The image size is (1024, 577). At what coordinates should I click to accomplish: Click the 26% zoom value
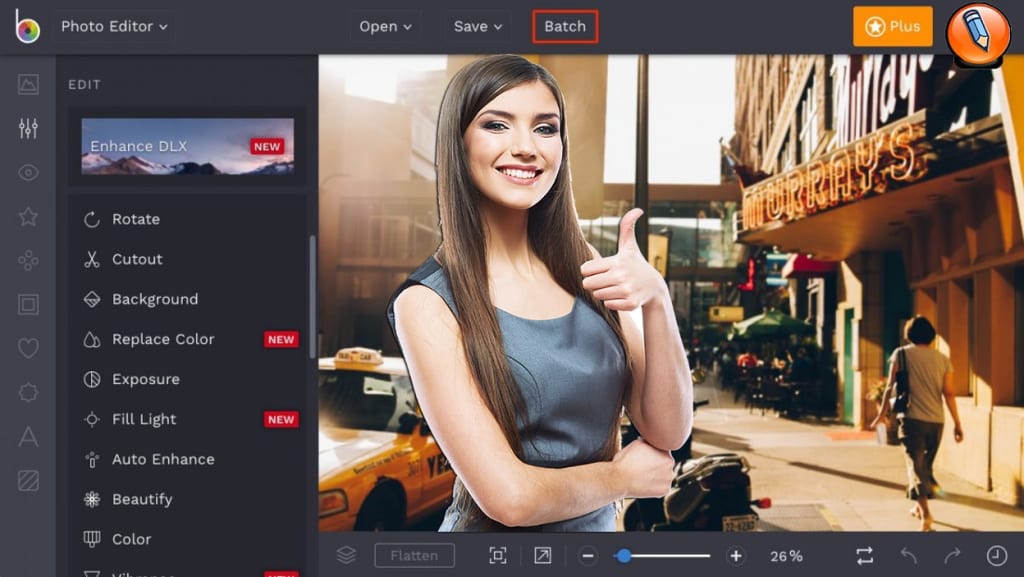pos(786,556)
